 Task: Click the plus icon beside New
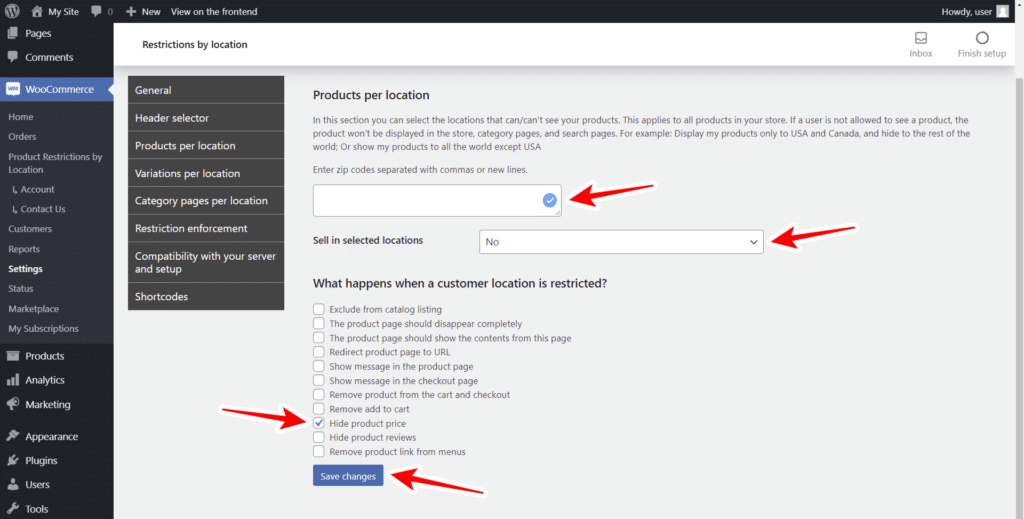point(131,11)
